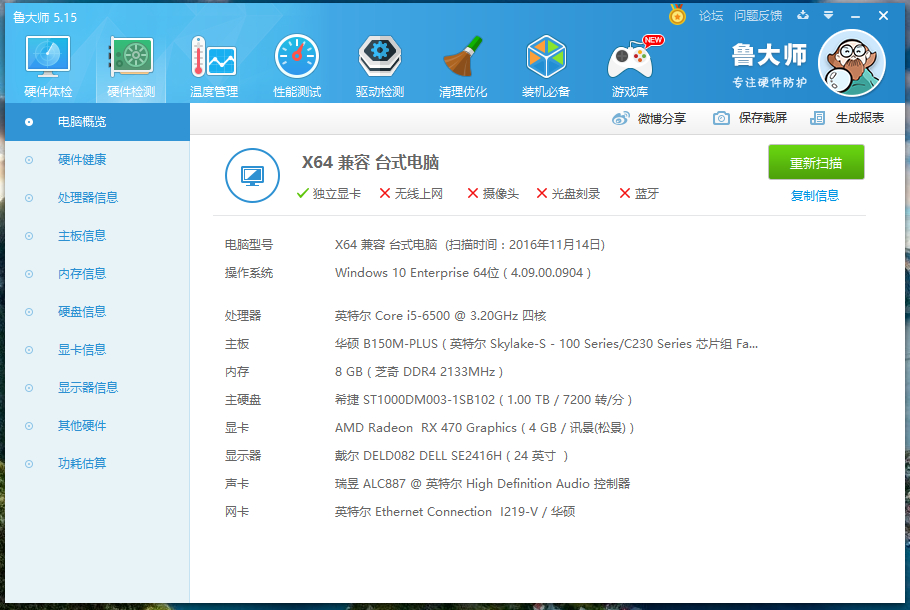Open the title bar dropdown menu arrow
Screen dimensions: 910x610
[x=829, y=15]
